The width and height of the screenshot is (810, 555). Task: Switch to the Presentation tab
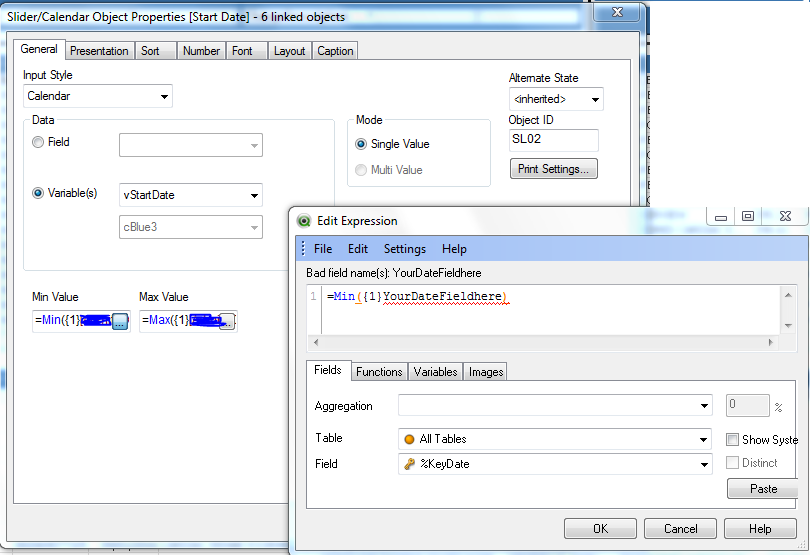99,51
